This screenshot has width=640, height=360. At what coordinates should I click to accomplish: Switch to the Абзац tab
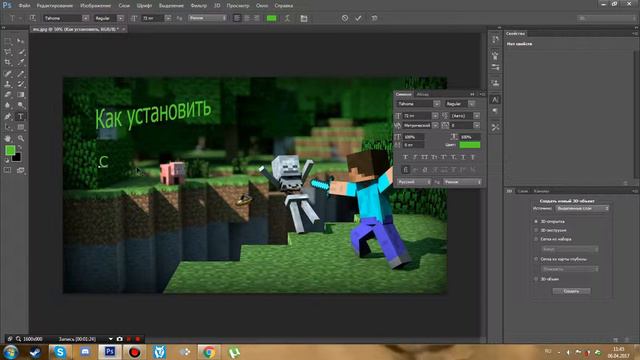[422, 94]
